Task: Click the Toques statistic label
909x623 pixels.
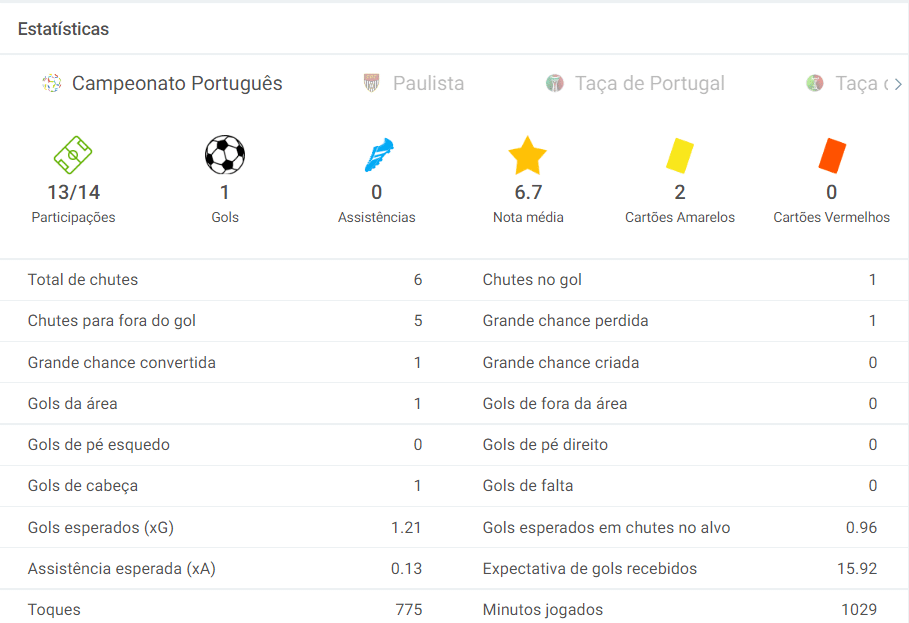Action: tap(50, 609)
